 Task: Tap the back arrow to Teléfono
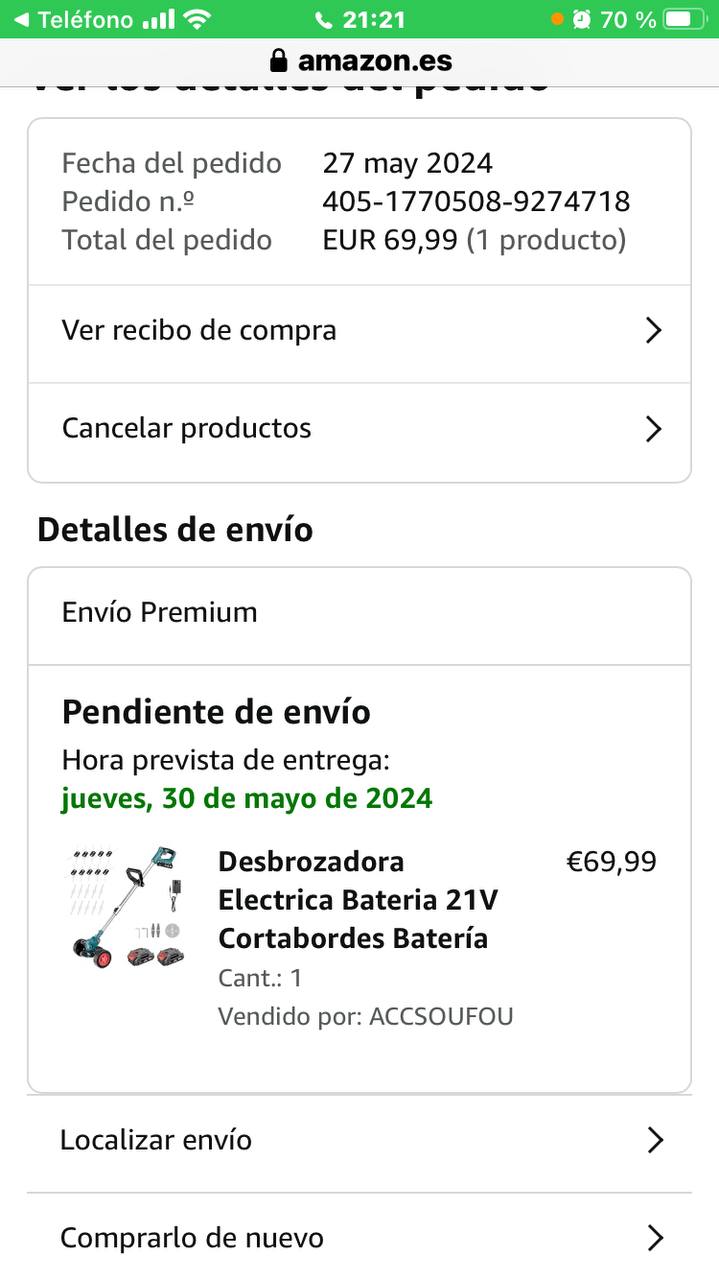click(20, 19)
